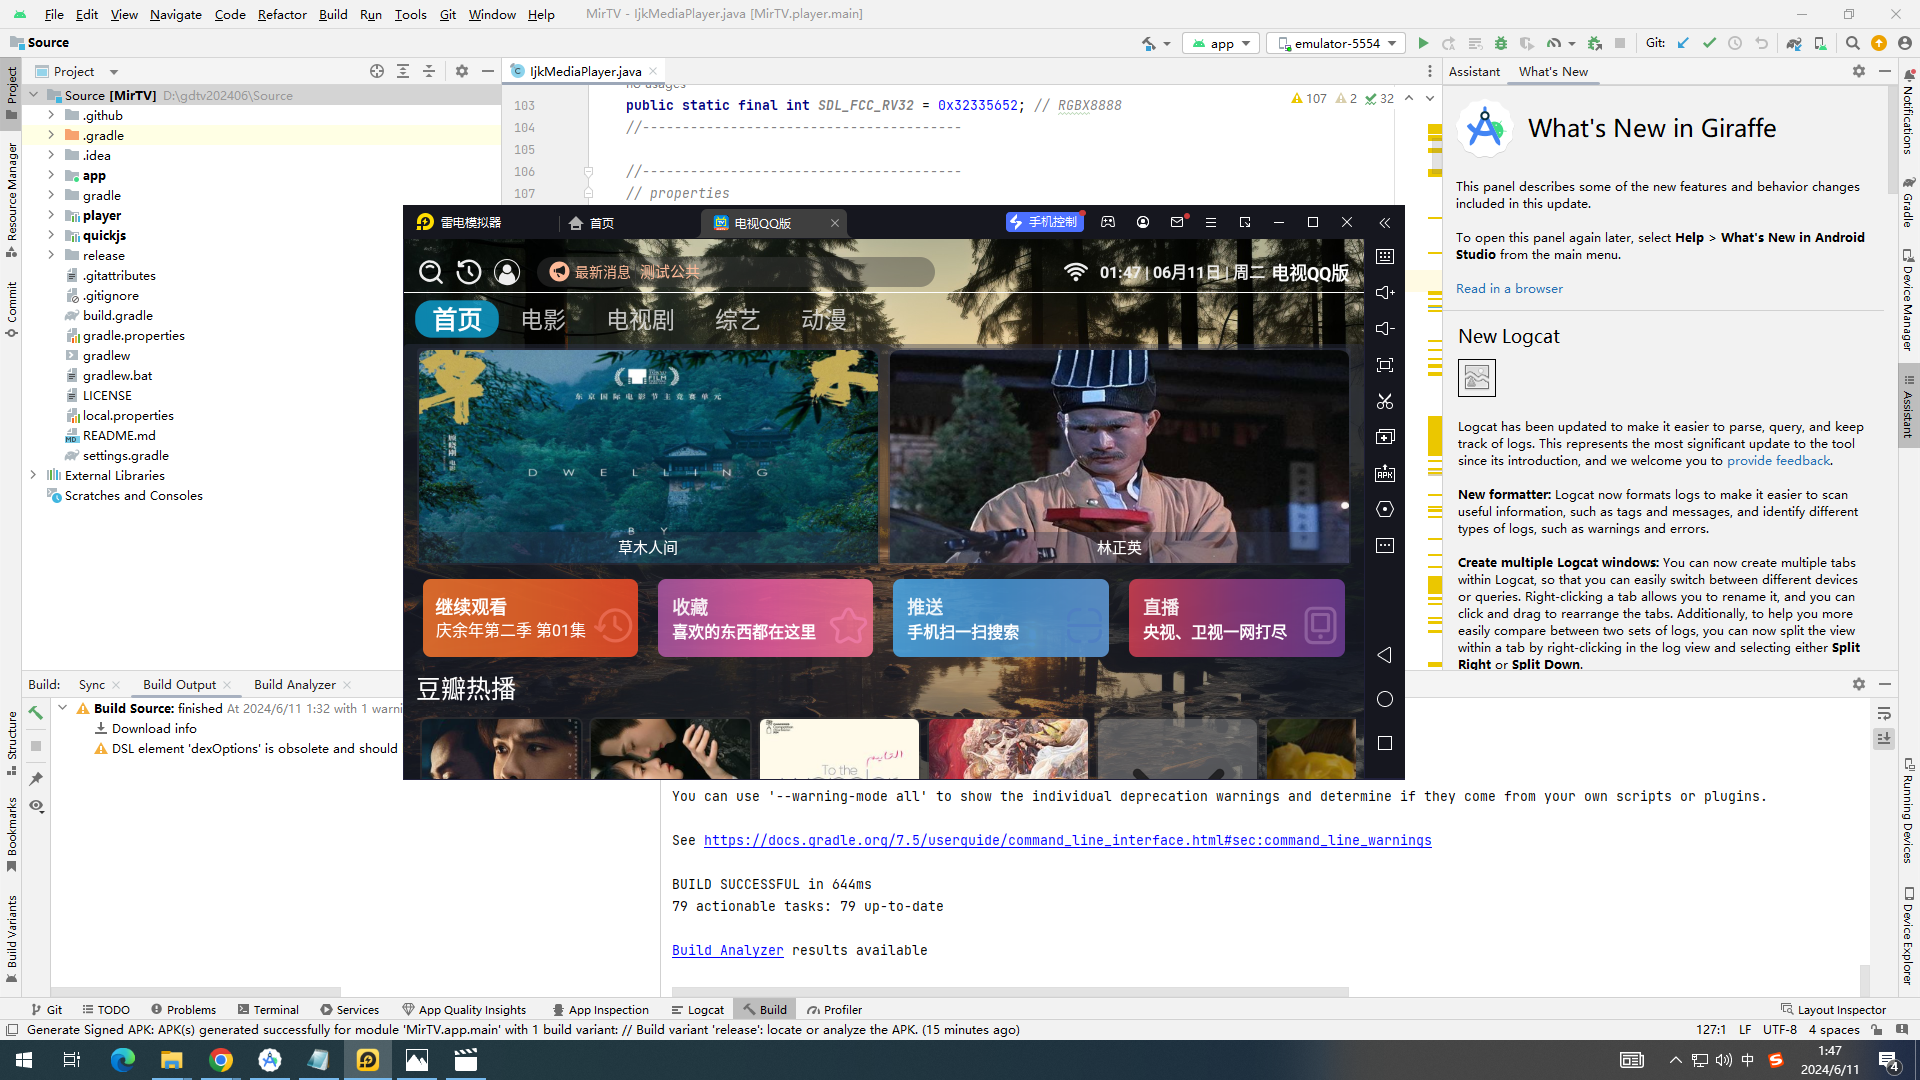1920x1080 pixels.
Task: Open the emulator-5554 device dropdown
Action: pyautogui.click(x=1336, y=43)
